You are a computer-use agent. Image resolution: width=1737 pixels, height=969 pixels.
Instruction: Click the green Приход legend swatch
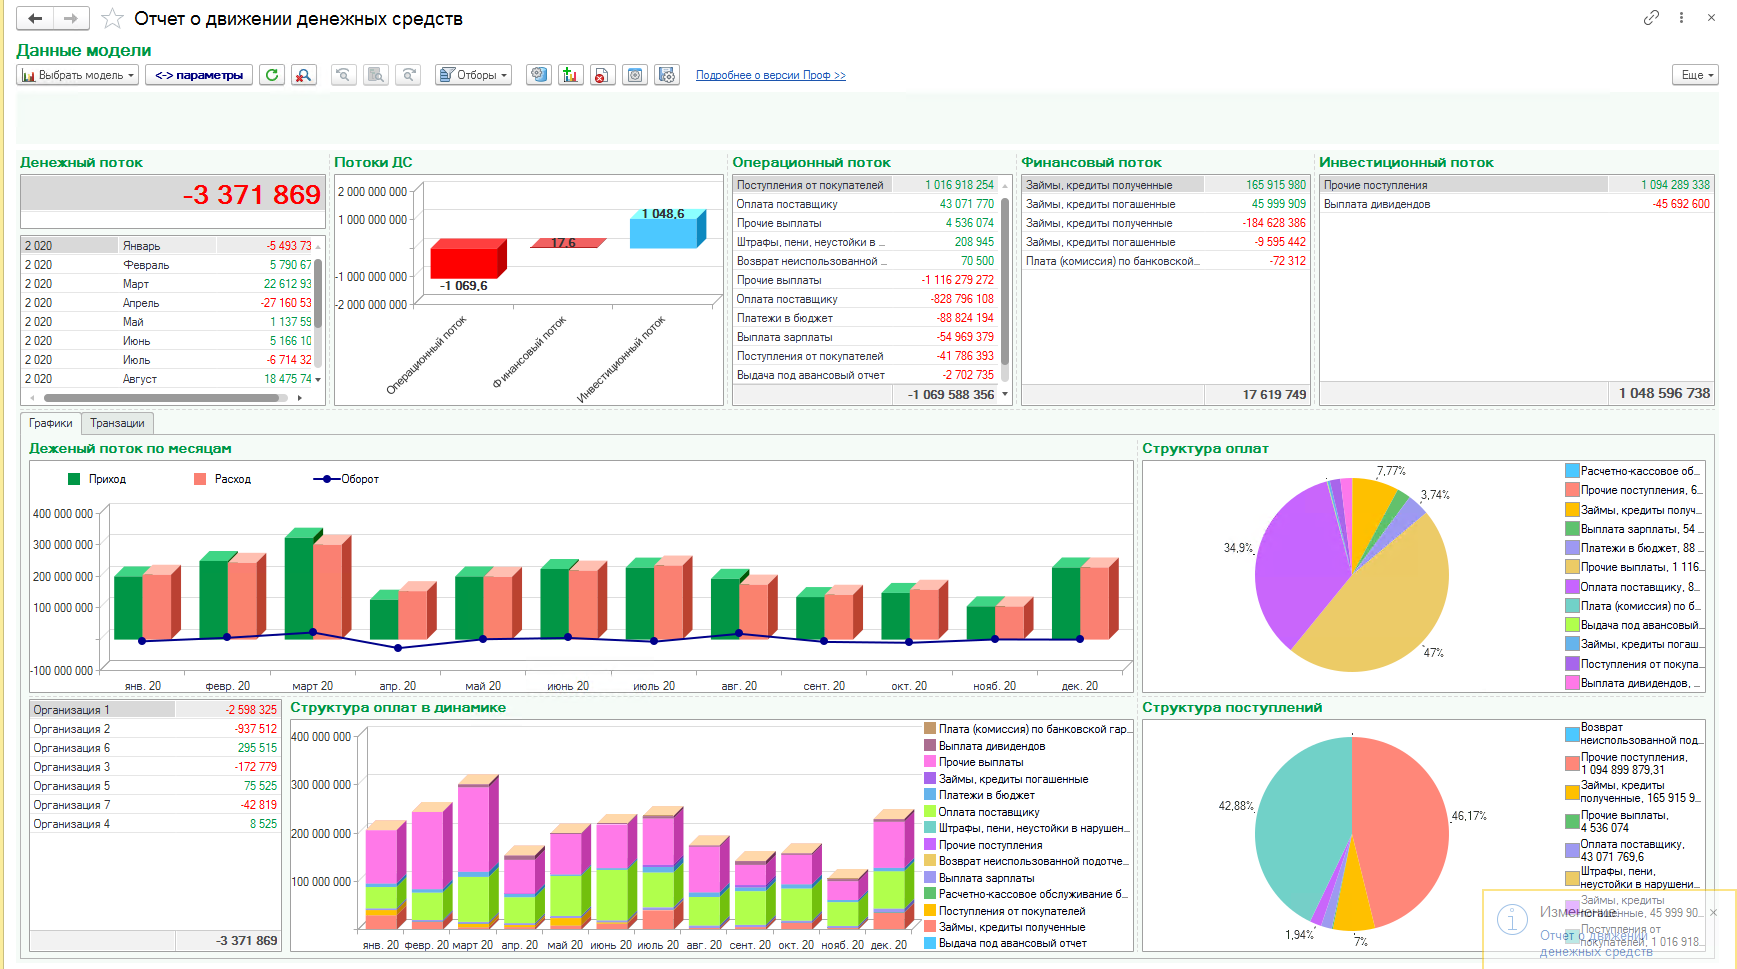[74, 479]
